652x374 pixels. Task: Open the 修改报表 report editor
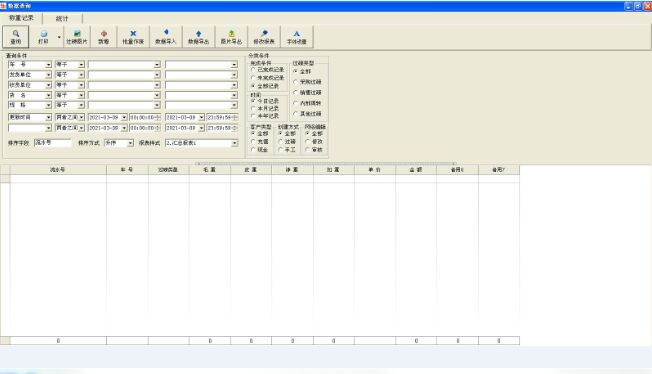tap(264, 37)
